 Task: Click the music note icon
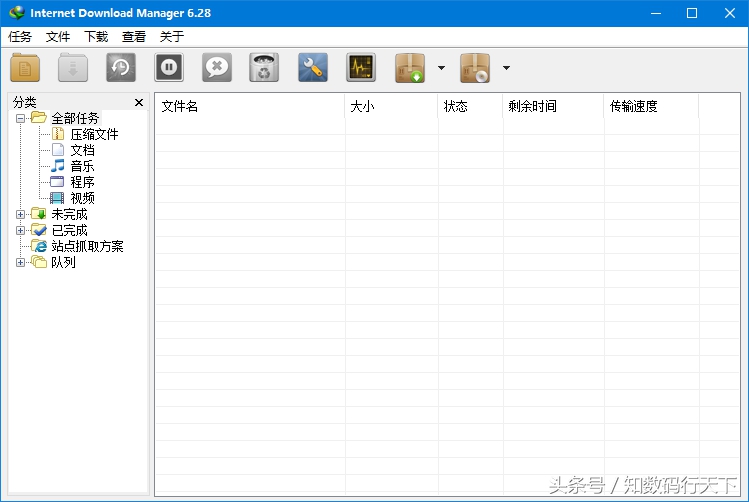coord(57,166)
